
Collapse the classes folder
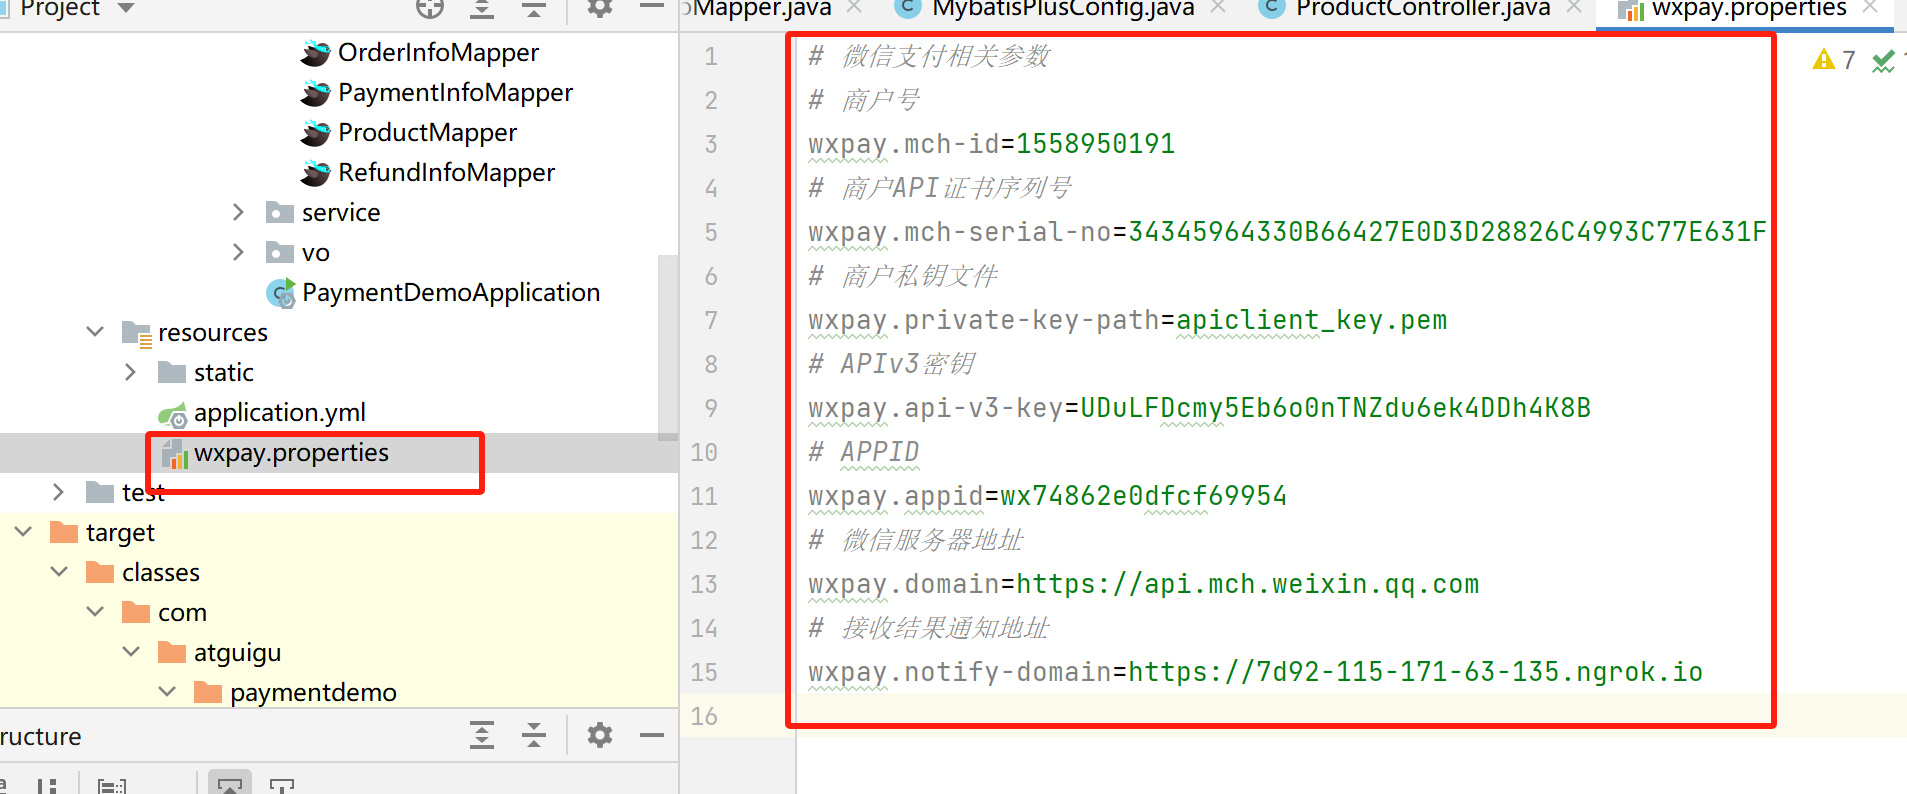[59, 571]
